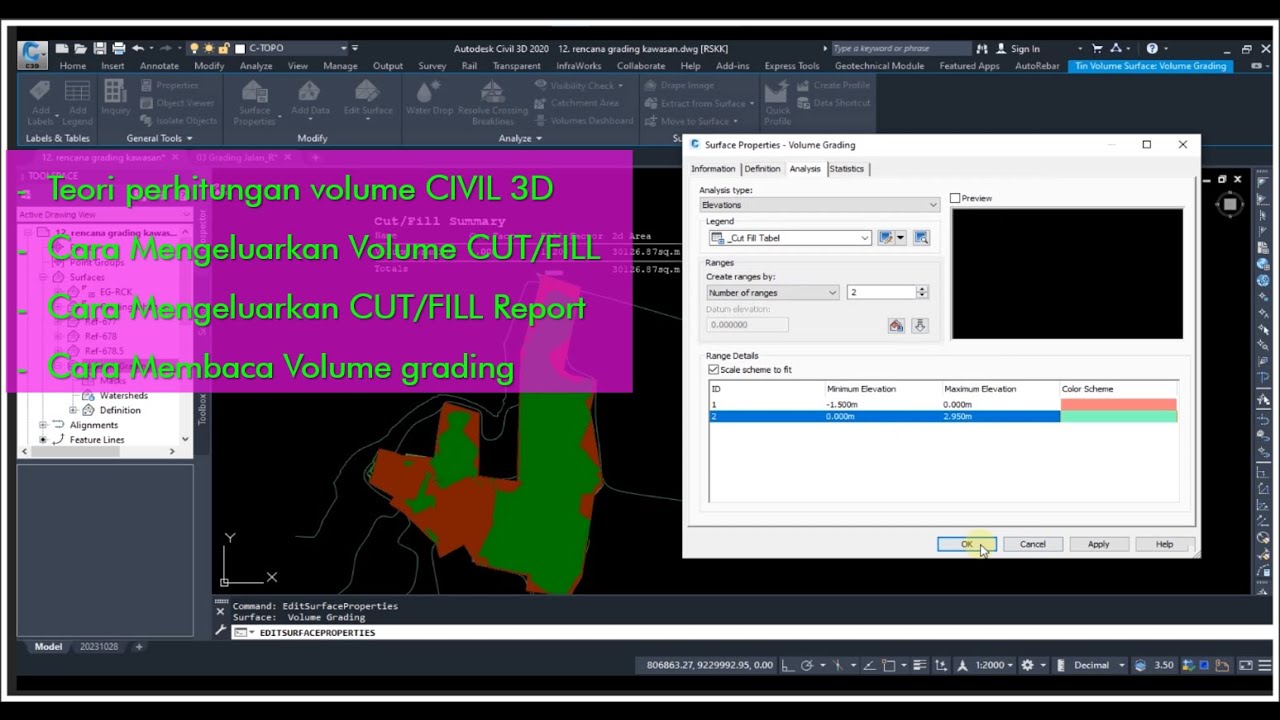Click the pick datum elevation icon in Ranges

pyautogui.click(x=896, y=325)
